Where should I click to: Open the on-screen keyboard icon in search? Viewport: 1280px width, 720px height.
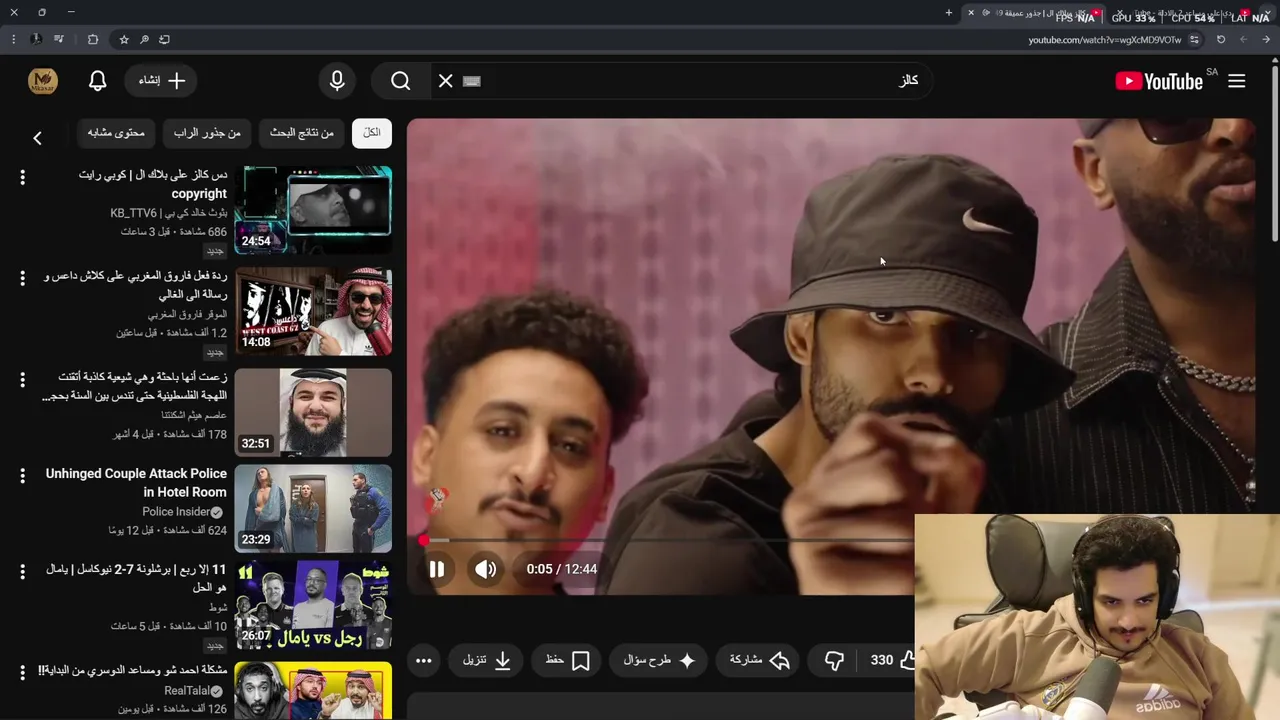(x=472, y=81)
